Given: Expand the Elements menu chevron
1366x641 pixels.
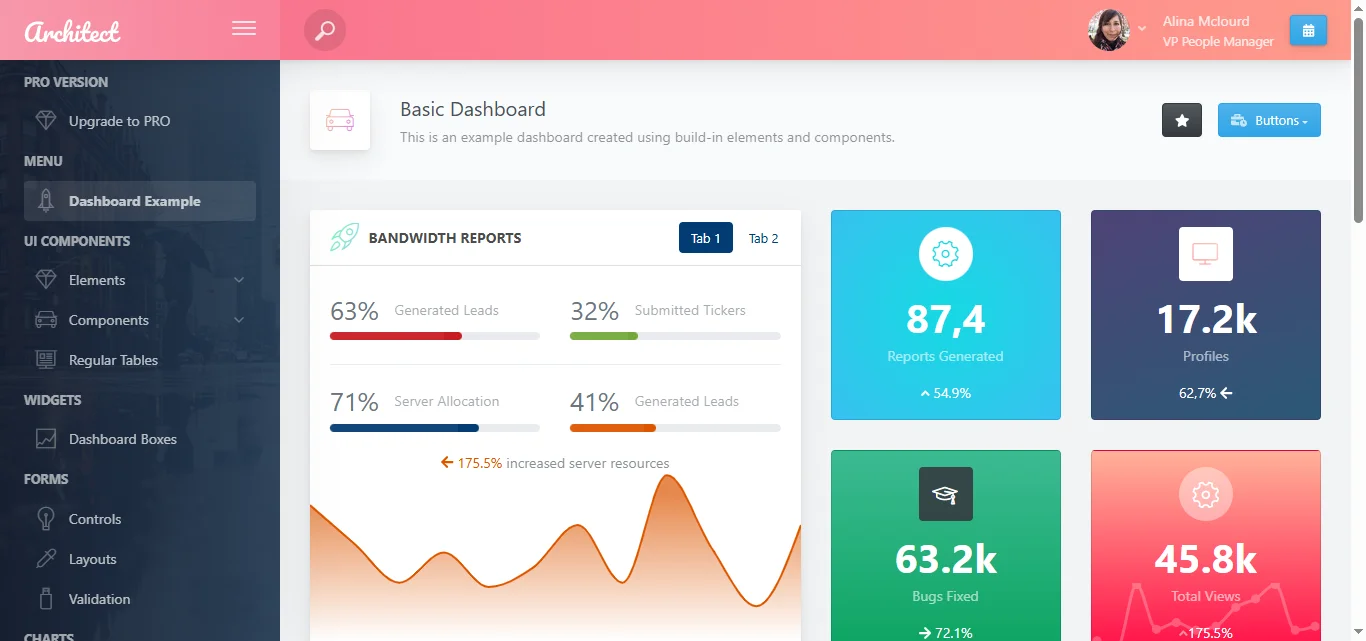Looking at the screenshot, I should [x=238, y=280].
